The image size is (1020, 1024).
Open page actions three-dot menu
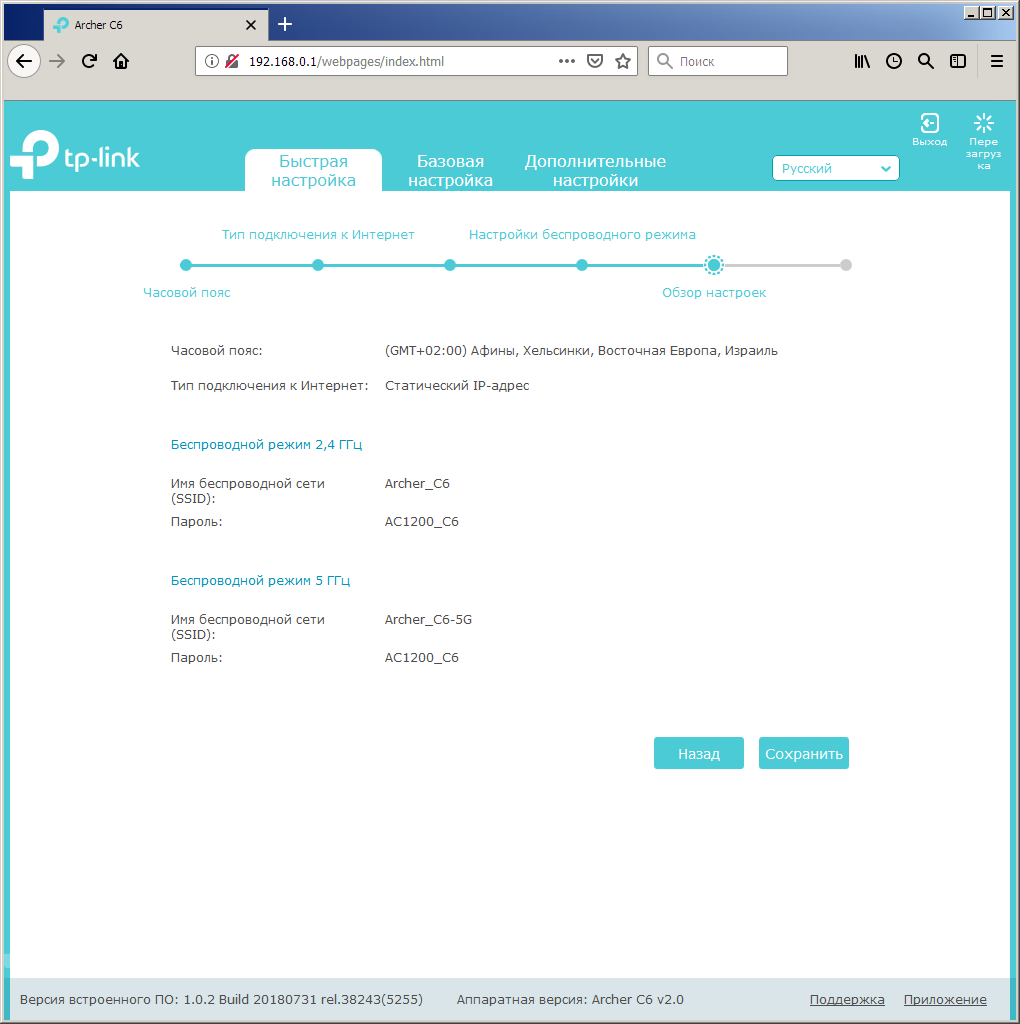click(567, 61)
